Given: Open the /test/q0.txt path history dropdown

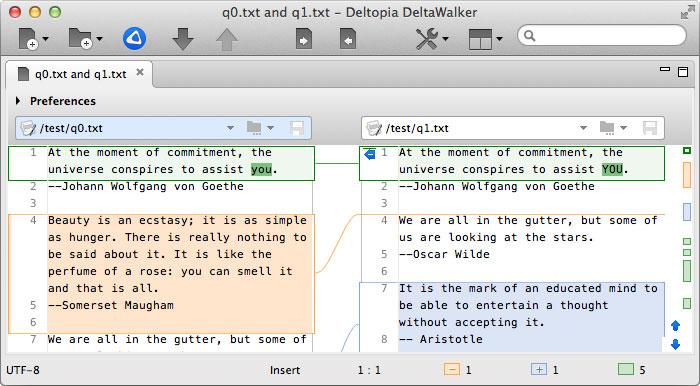Looking at the screenshot, I should 230,128.
